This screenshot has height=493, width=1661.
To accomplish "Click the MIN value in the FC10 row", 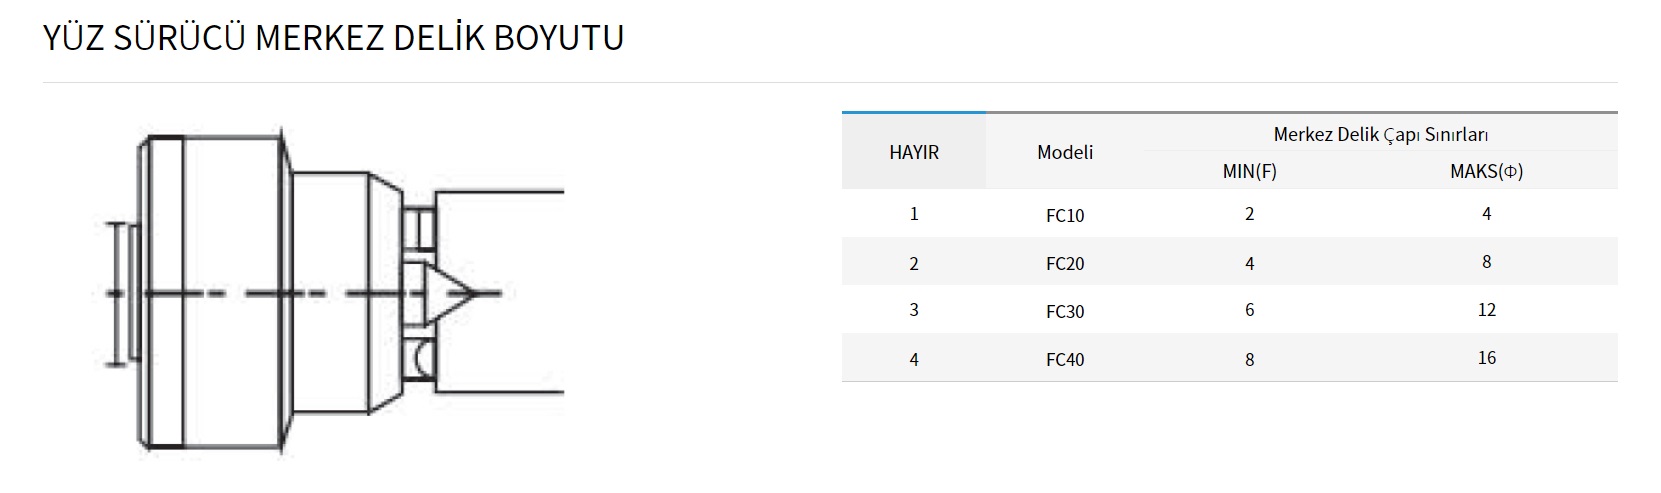I will tap(1250, 214).
